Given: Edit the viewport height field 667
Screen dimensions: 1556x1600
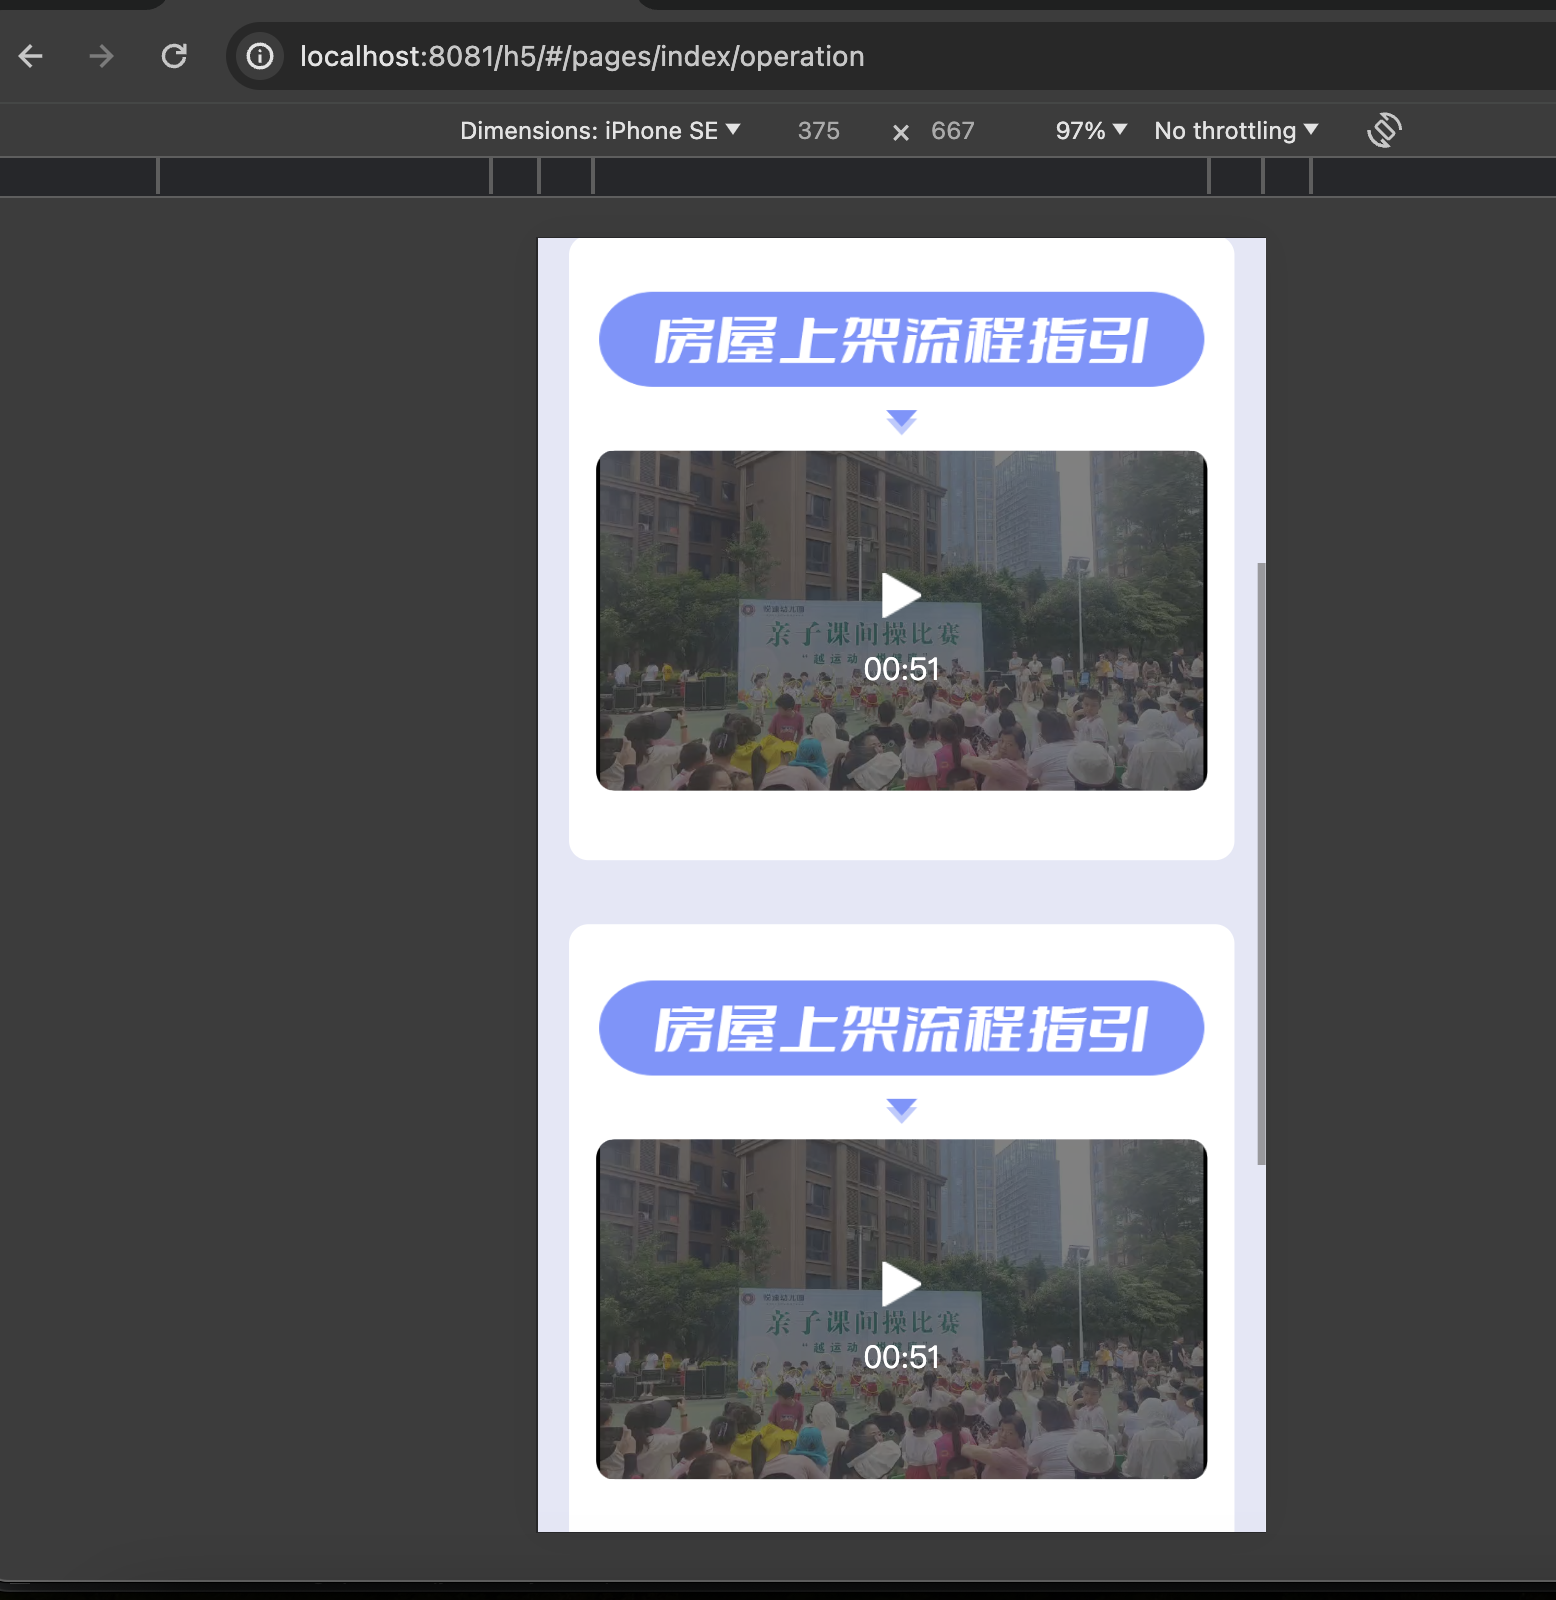Looking at the screenshot, I should pyautogui.click(x=952, y=131).
